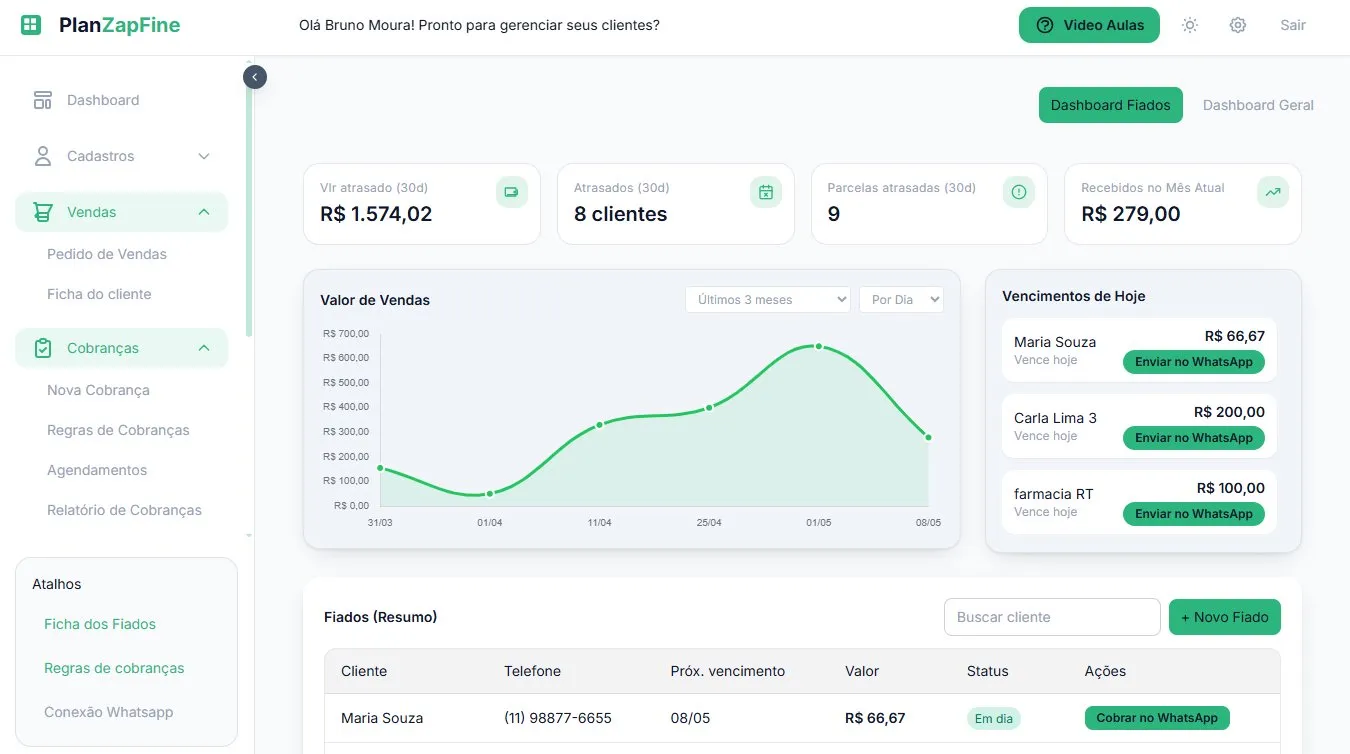Click the Recebidos trending-up icon
The height and width of the screenshot is (754, 1350).
[1273, 192]
